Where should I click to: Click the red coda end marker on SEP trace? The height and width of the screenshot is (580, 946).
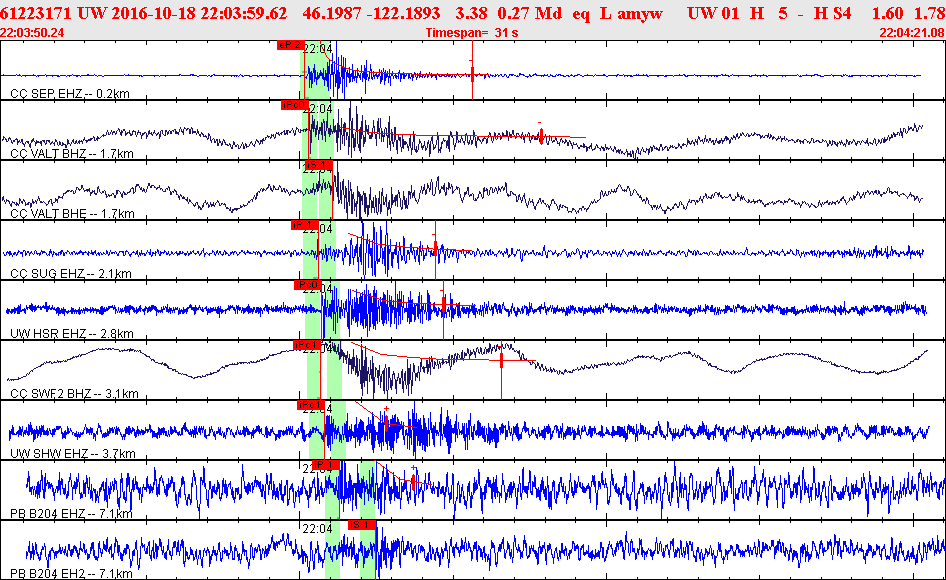click(472, 74)
